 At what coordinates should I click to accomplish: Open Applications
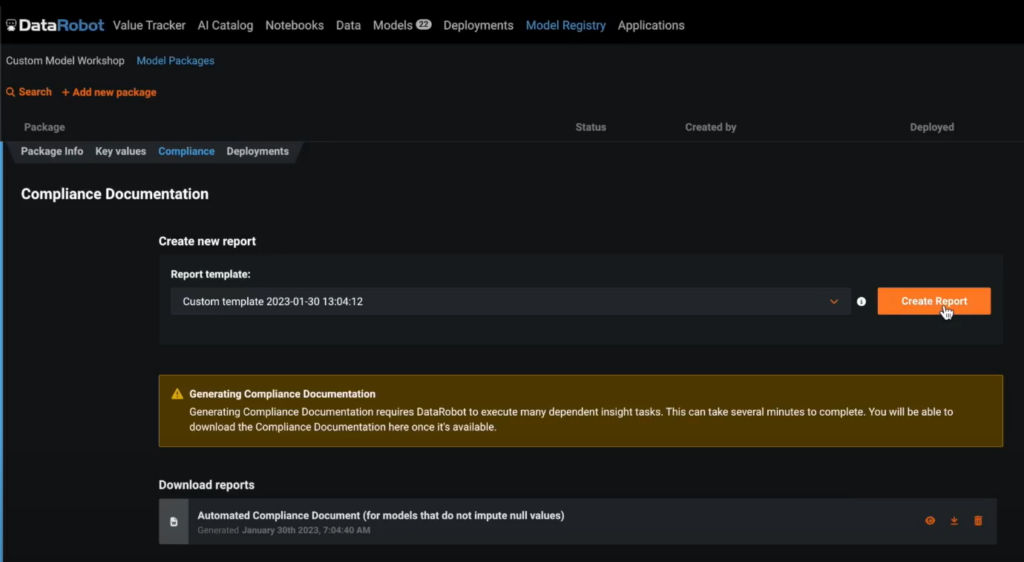click(x=651, y=25)
